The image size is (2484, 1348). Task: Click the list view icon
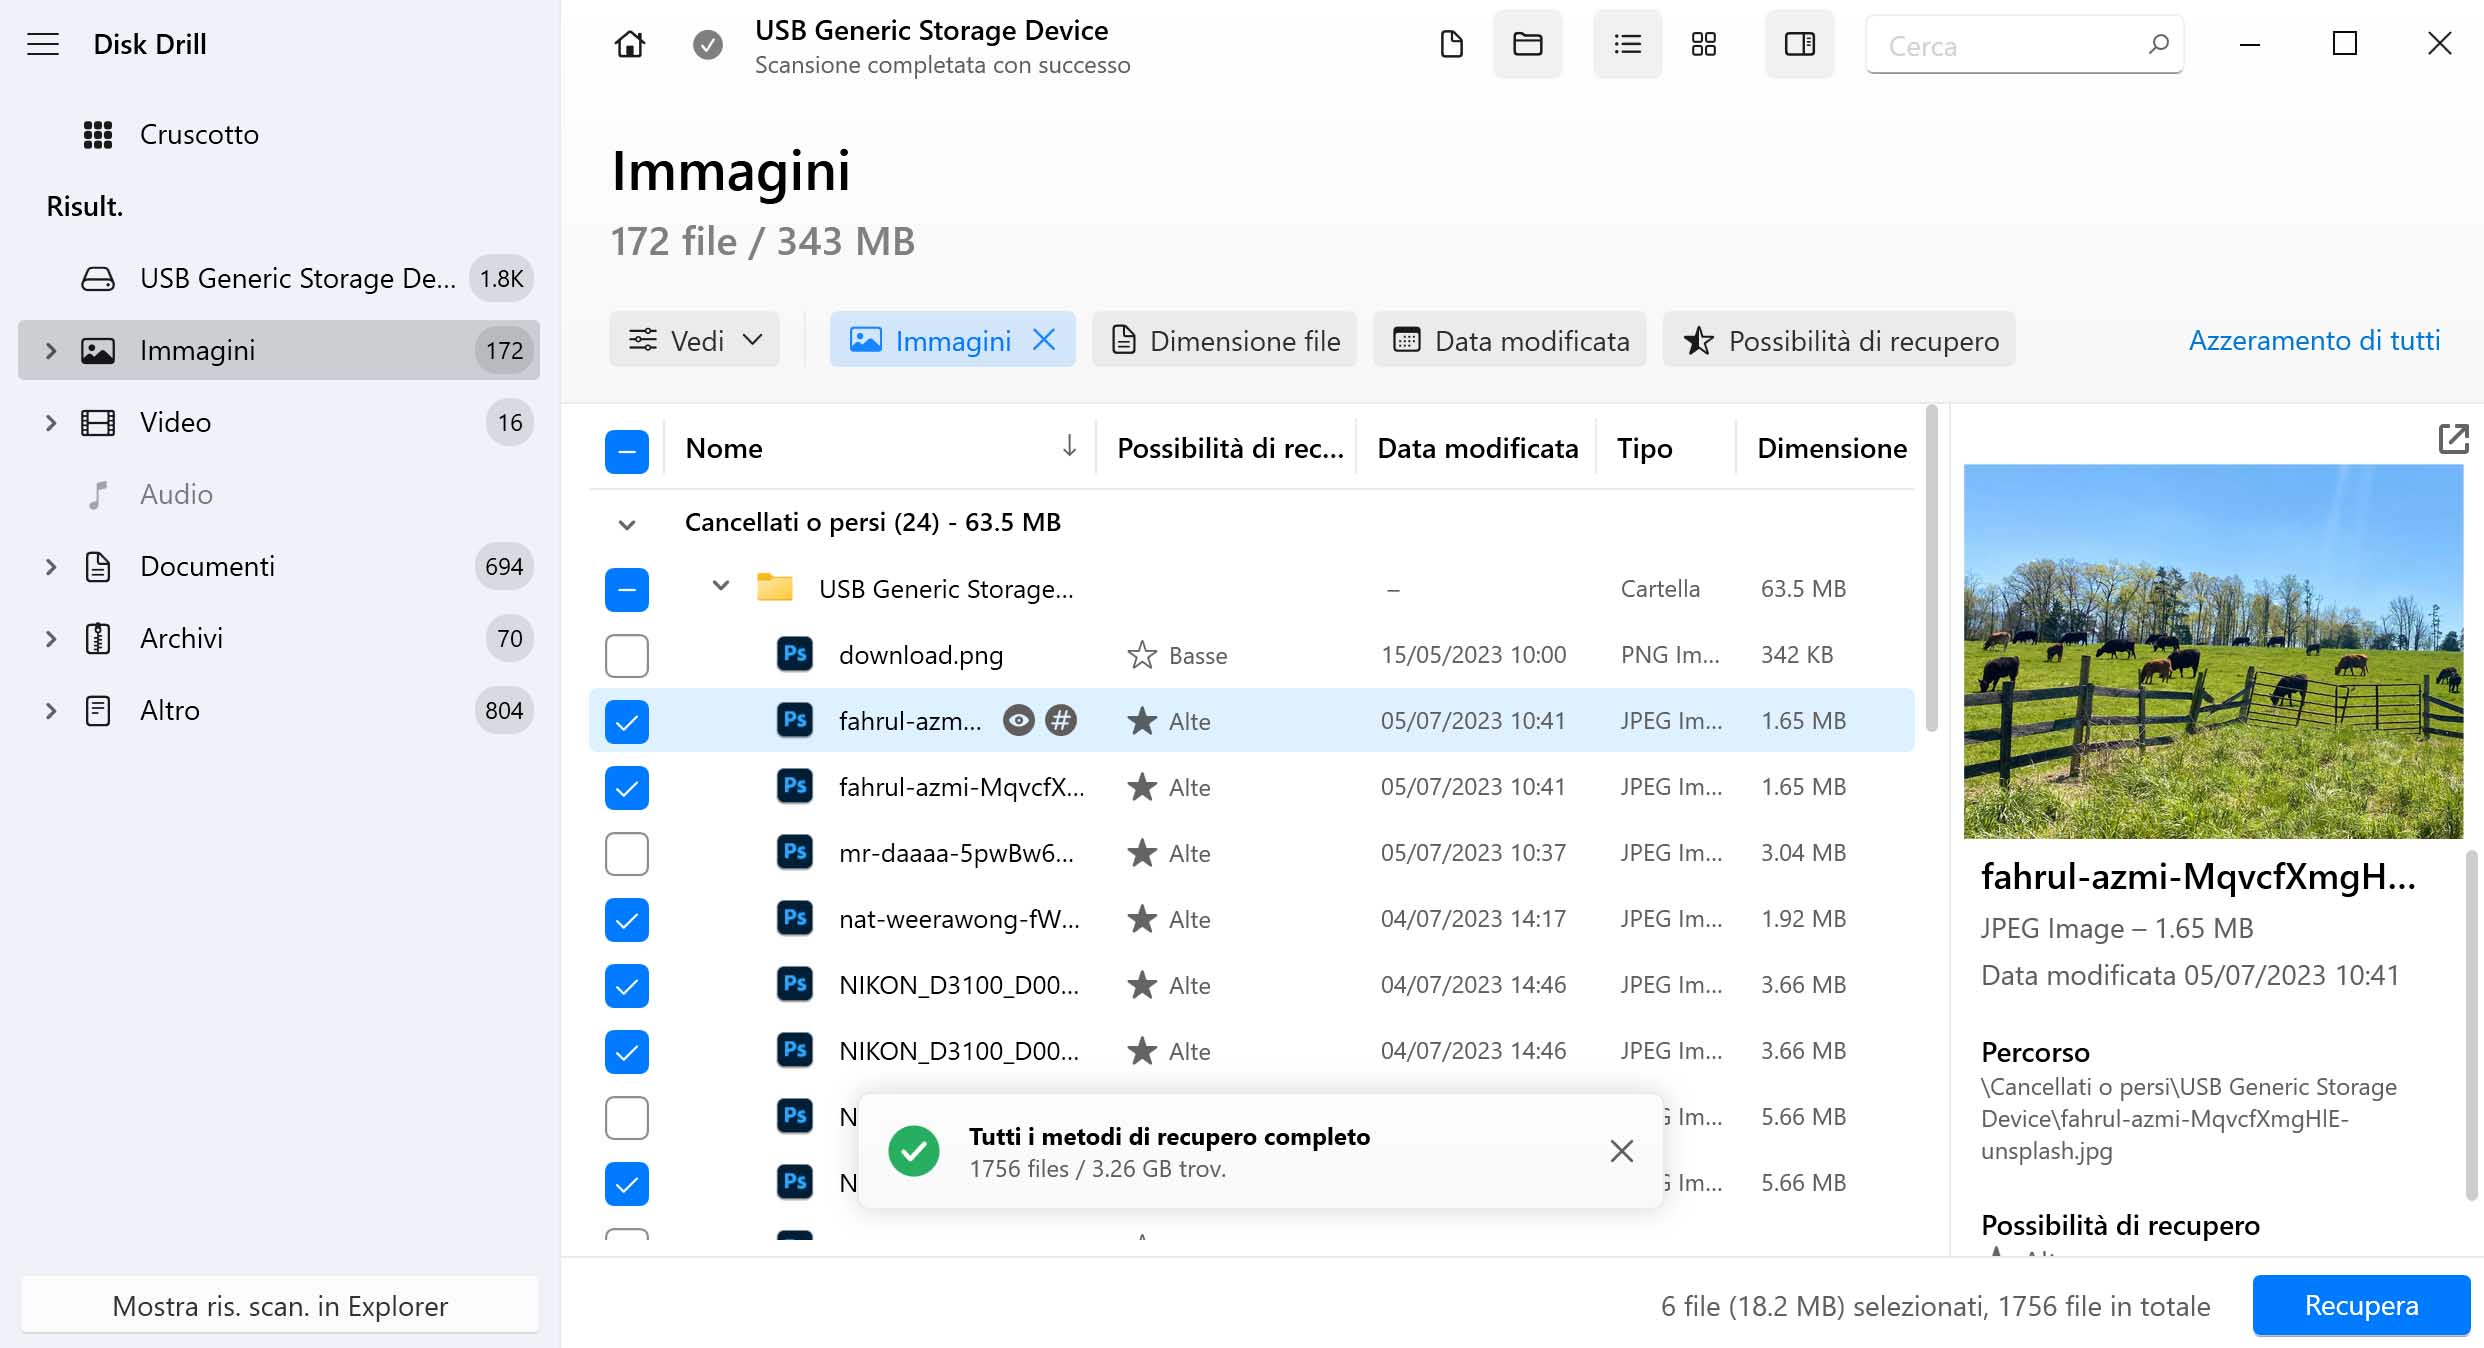1624,45
